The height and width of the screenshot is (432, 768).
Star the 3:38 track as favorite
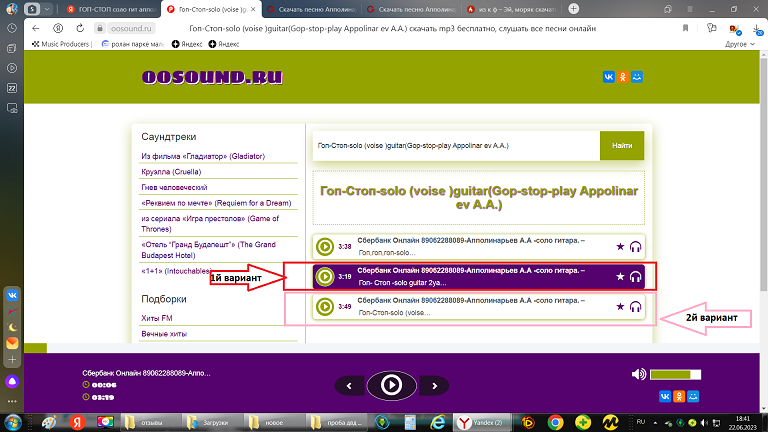click(x=620, y=246)
